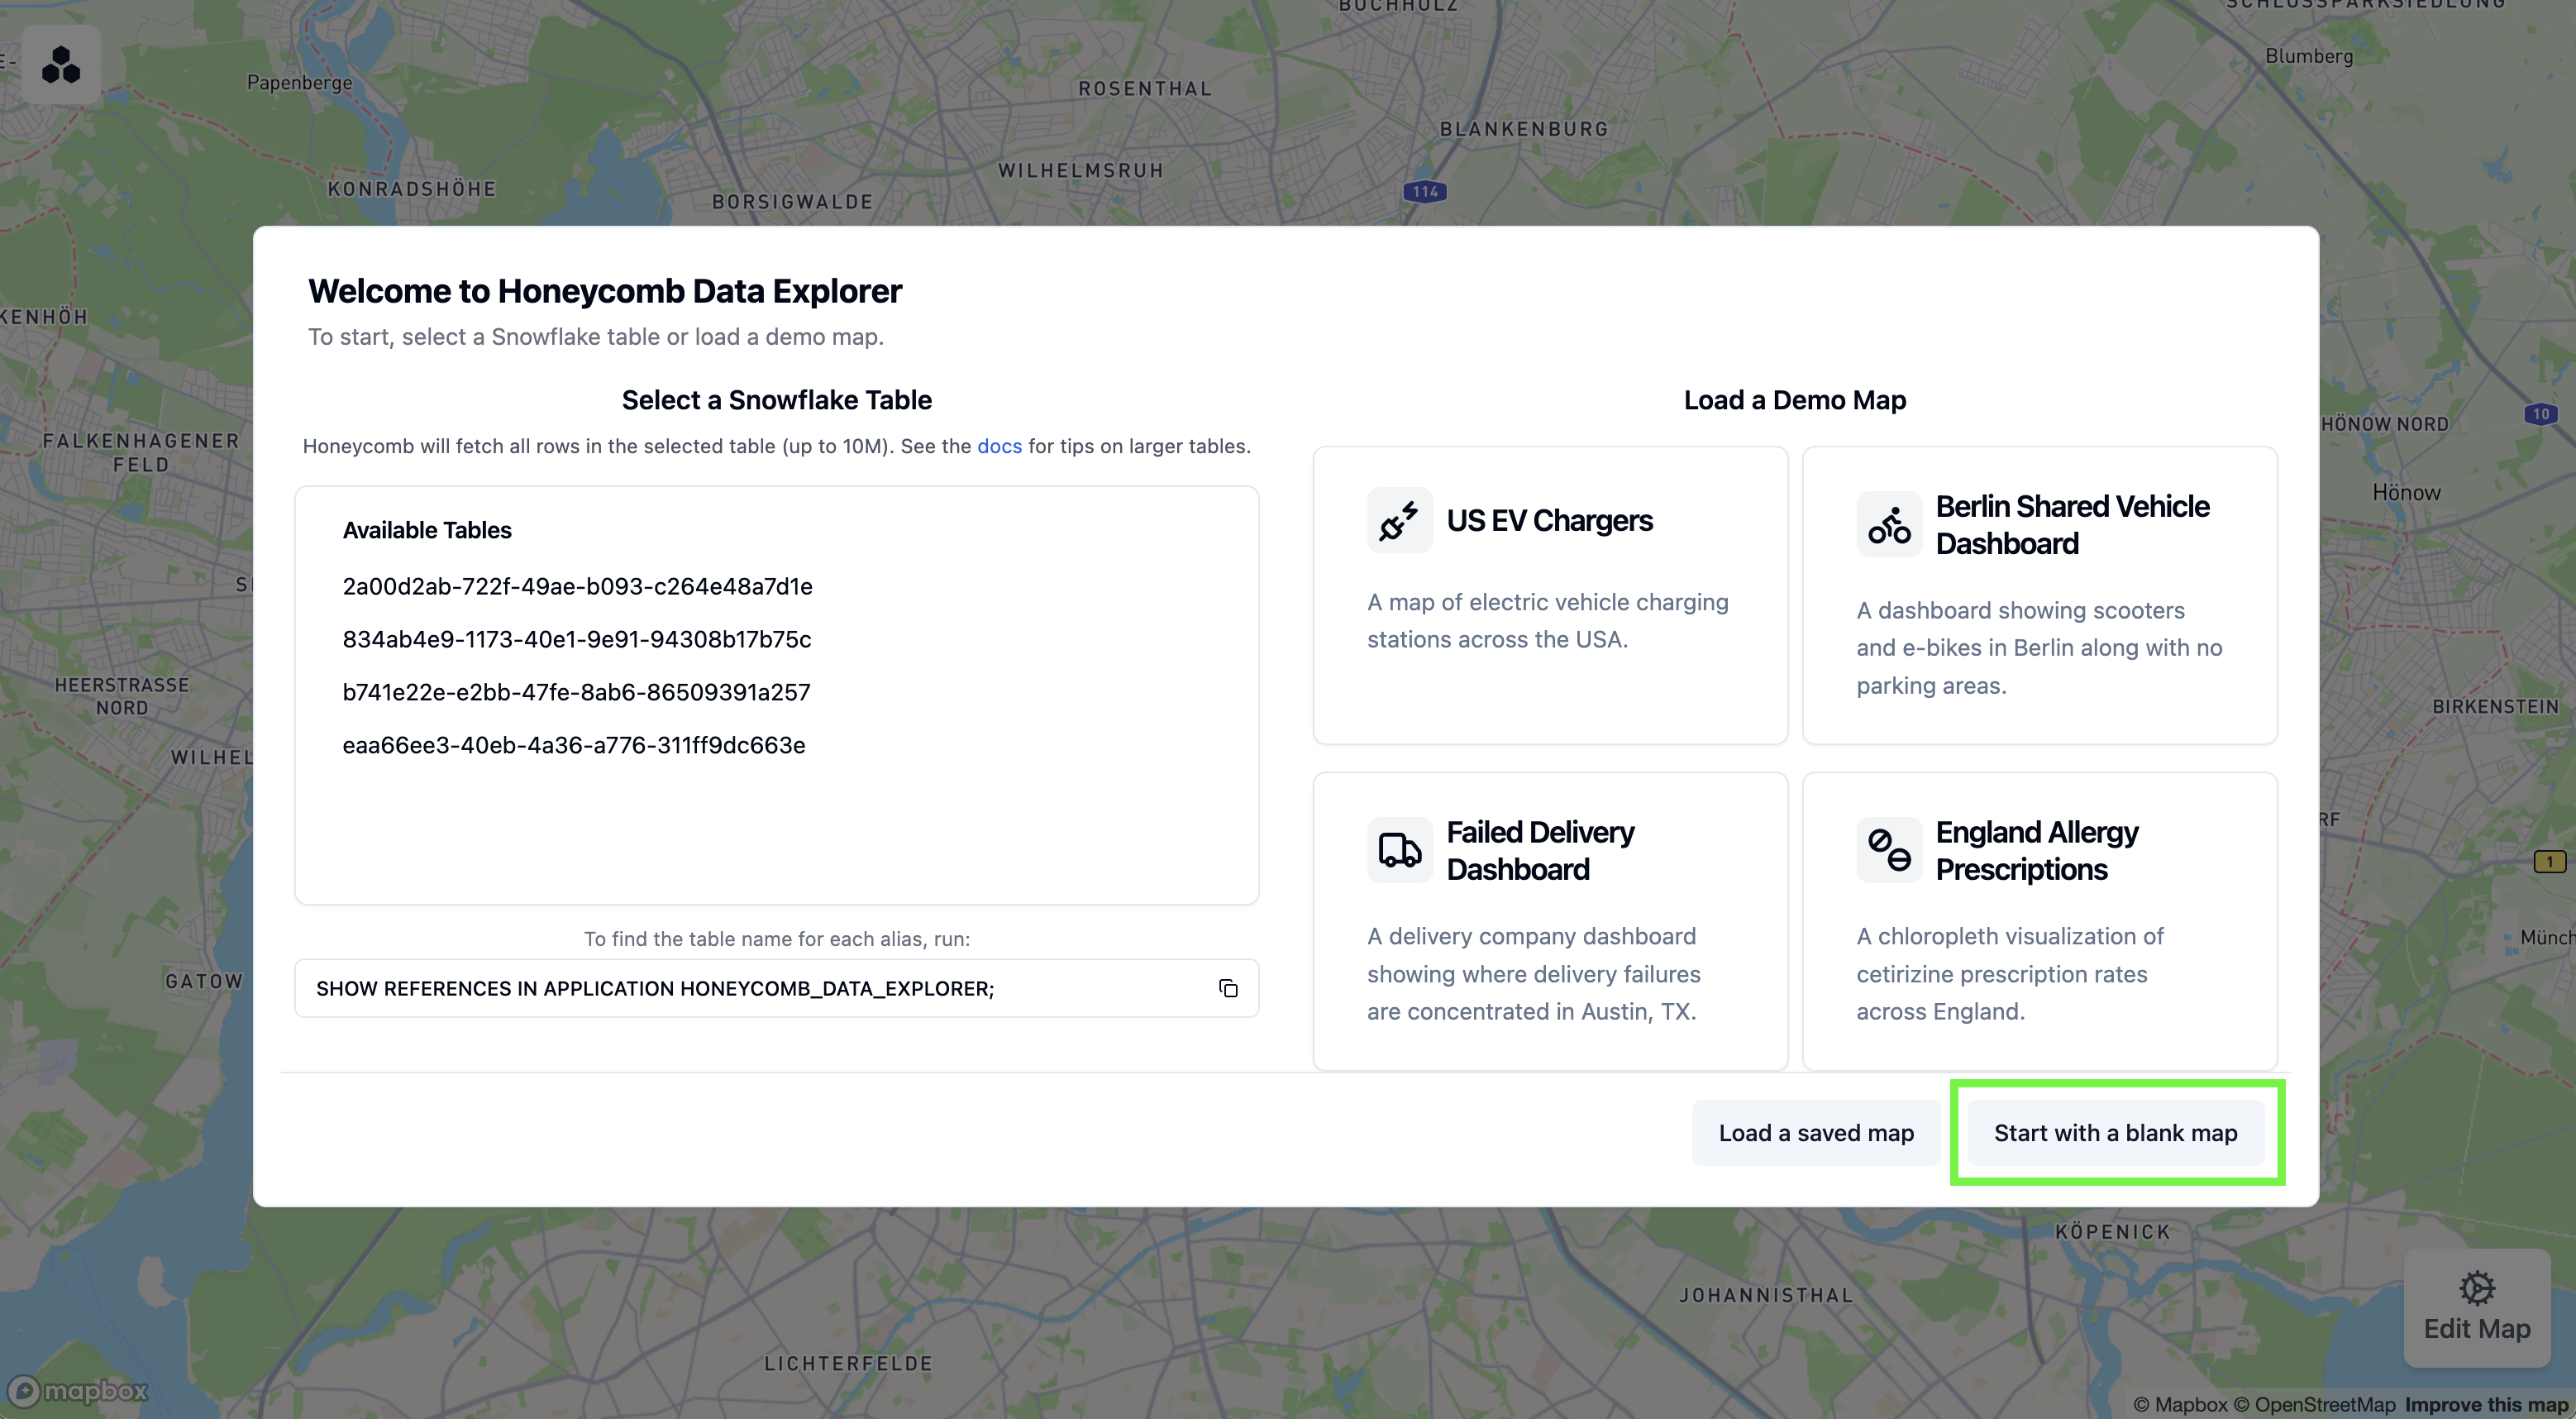Click the allergy pills icon
This screenshot has width=2576, height=1419.
[1889, 850]
